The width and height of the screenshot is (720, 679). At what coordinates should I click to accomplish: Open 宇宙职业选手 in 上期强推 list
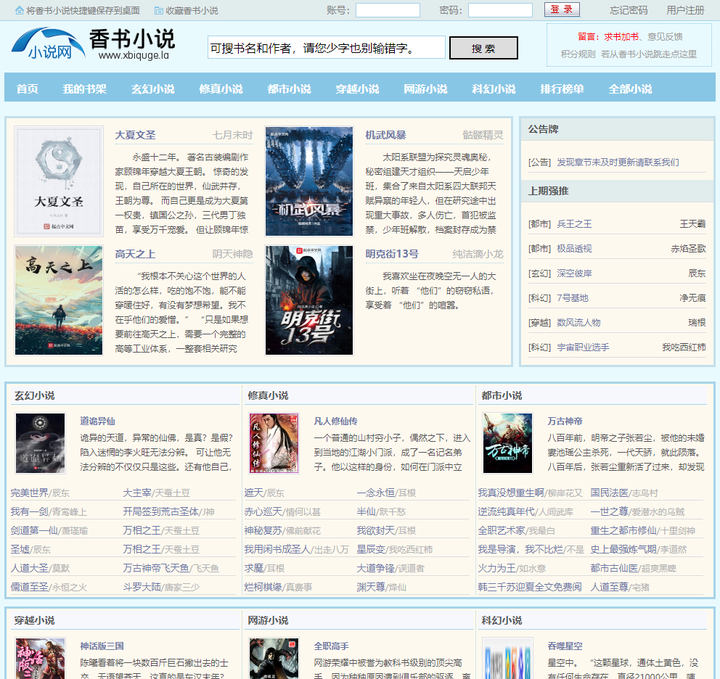coord(583,347)
